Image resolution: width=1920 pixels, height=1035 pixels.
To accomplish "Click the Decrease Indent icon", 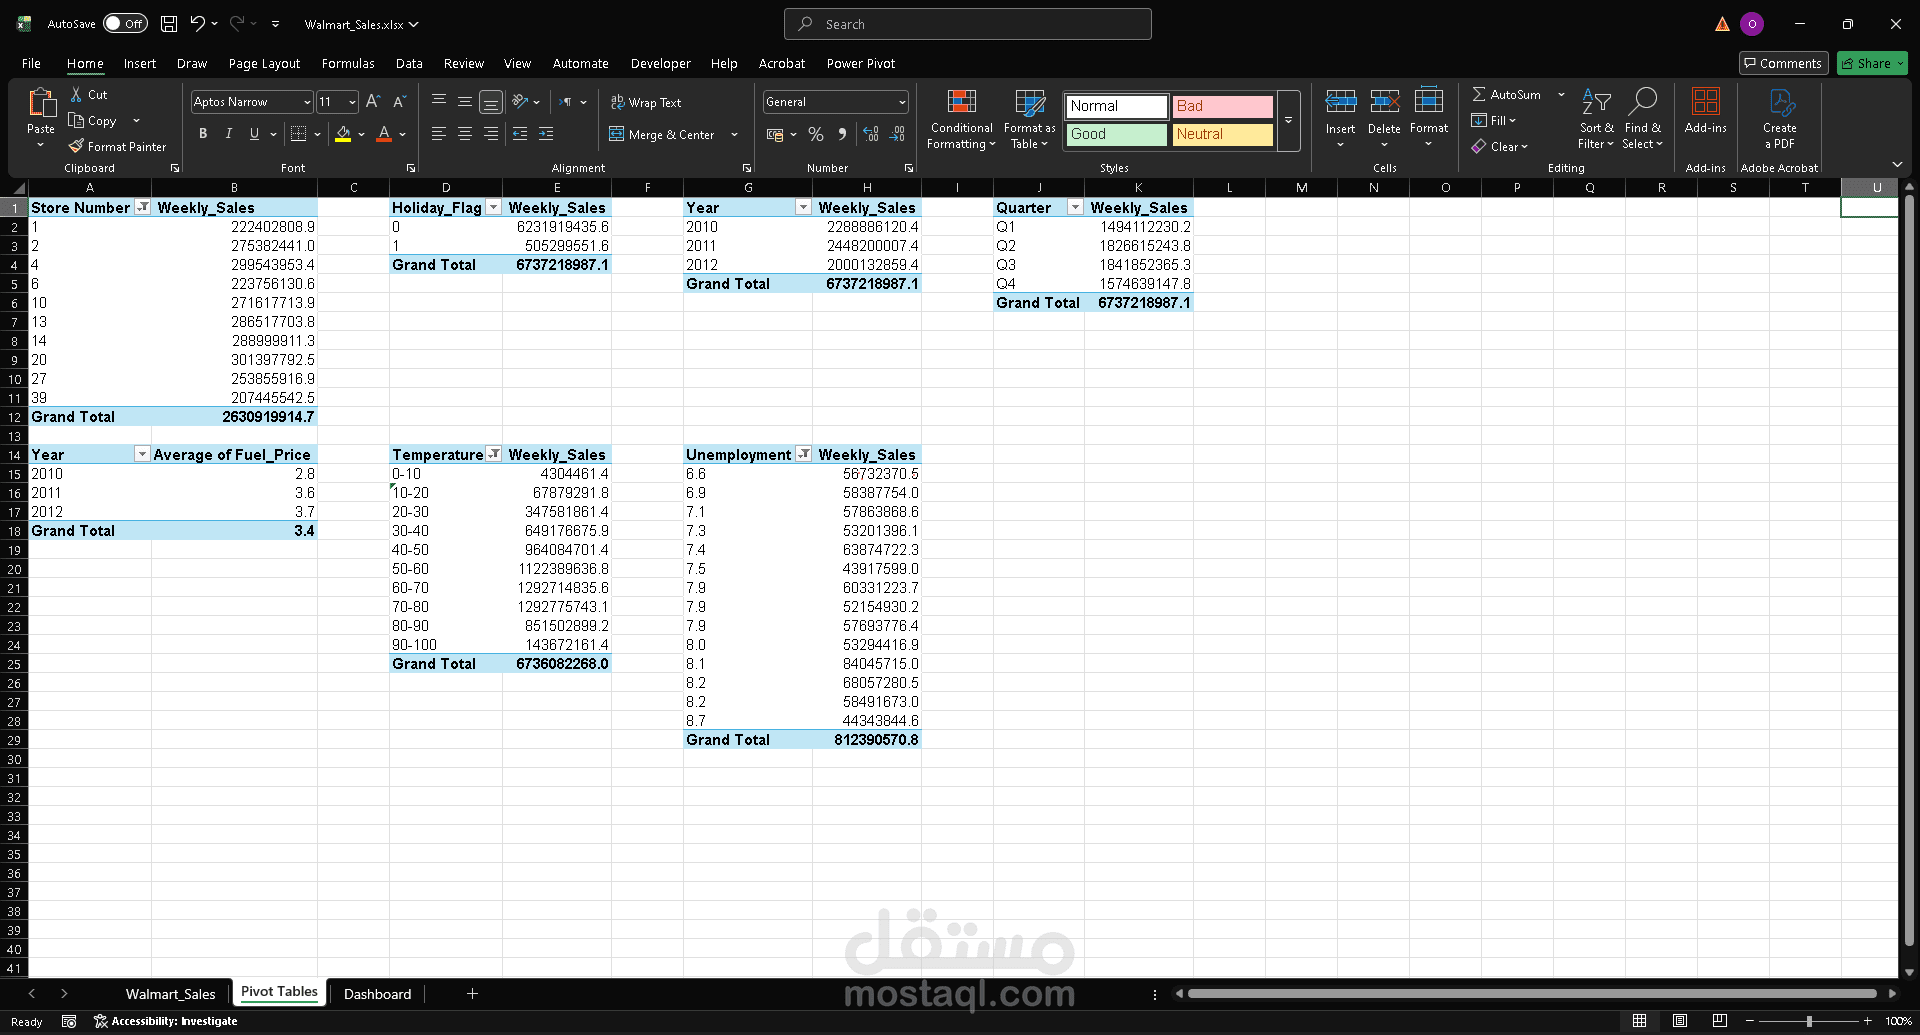I will tap(520, 133).
